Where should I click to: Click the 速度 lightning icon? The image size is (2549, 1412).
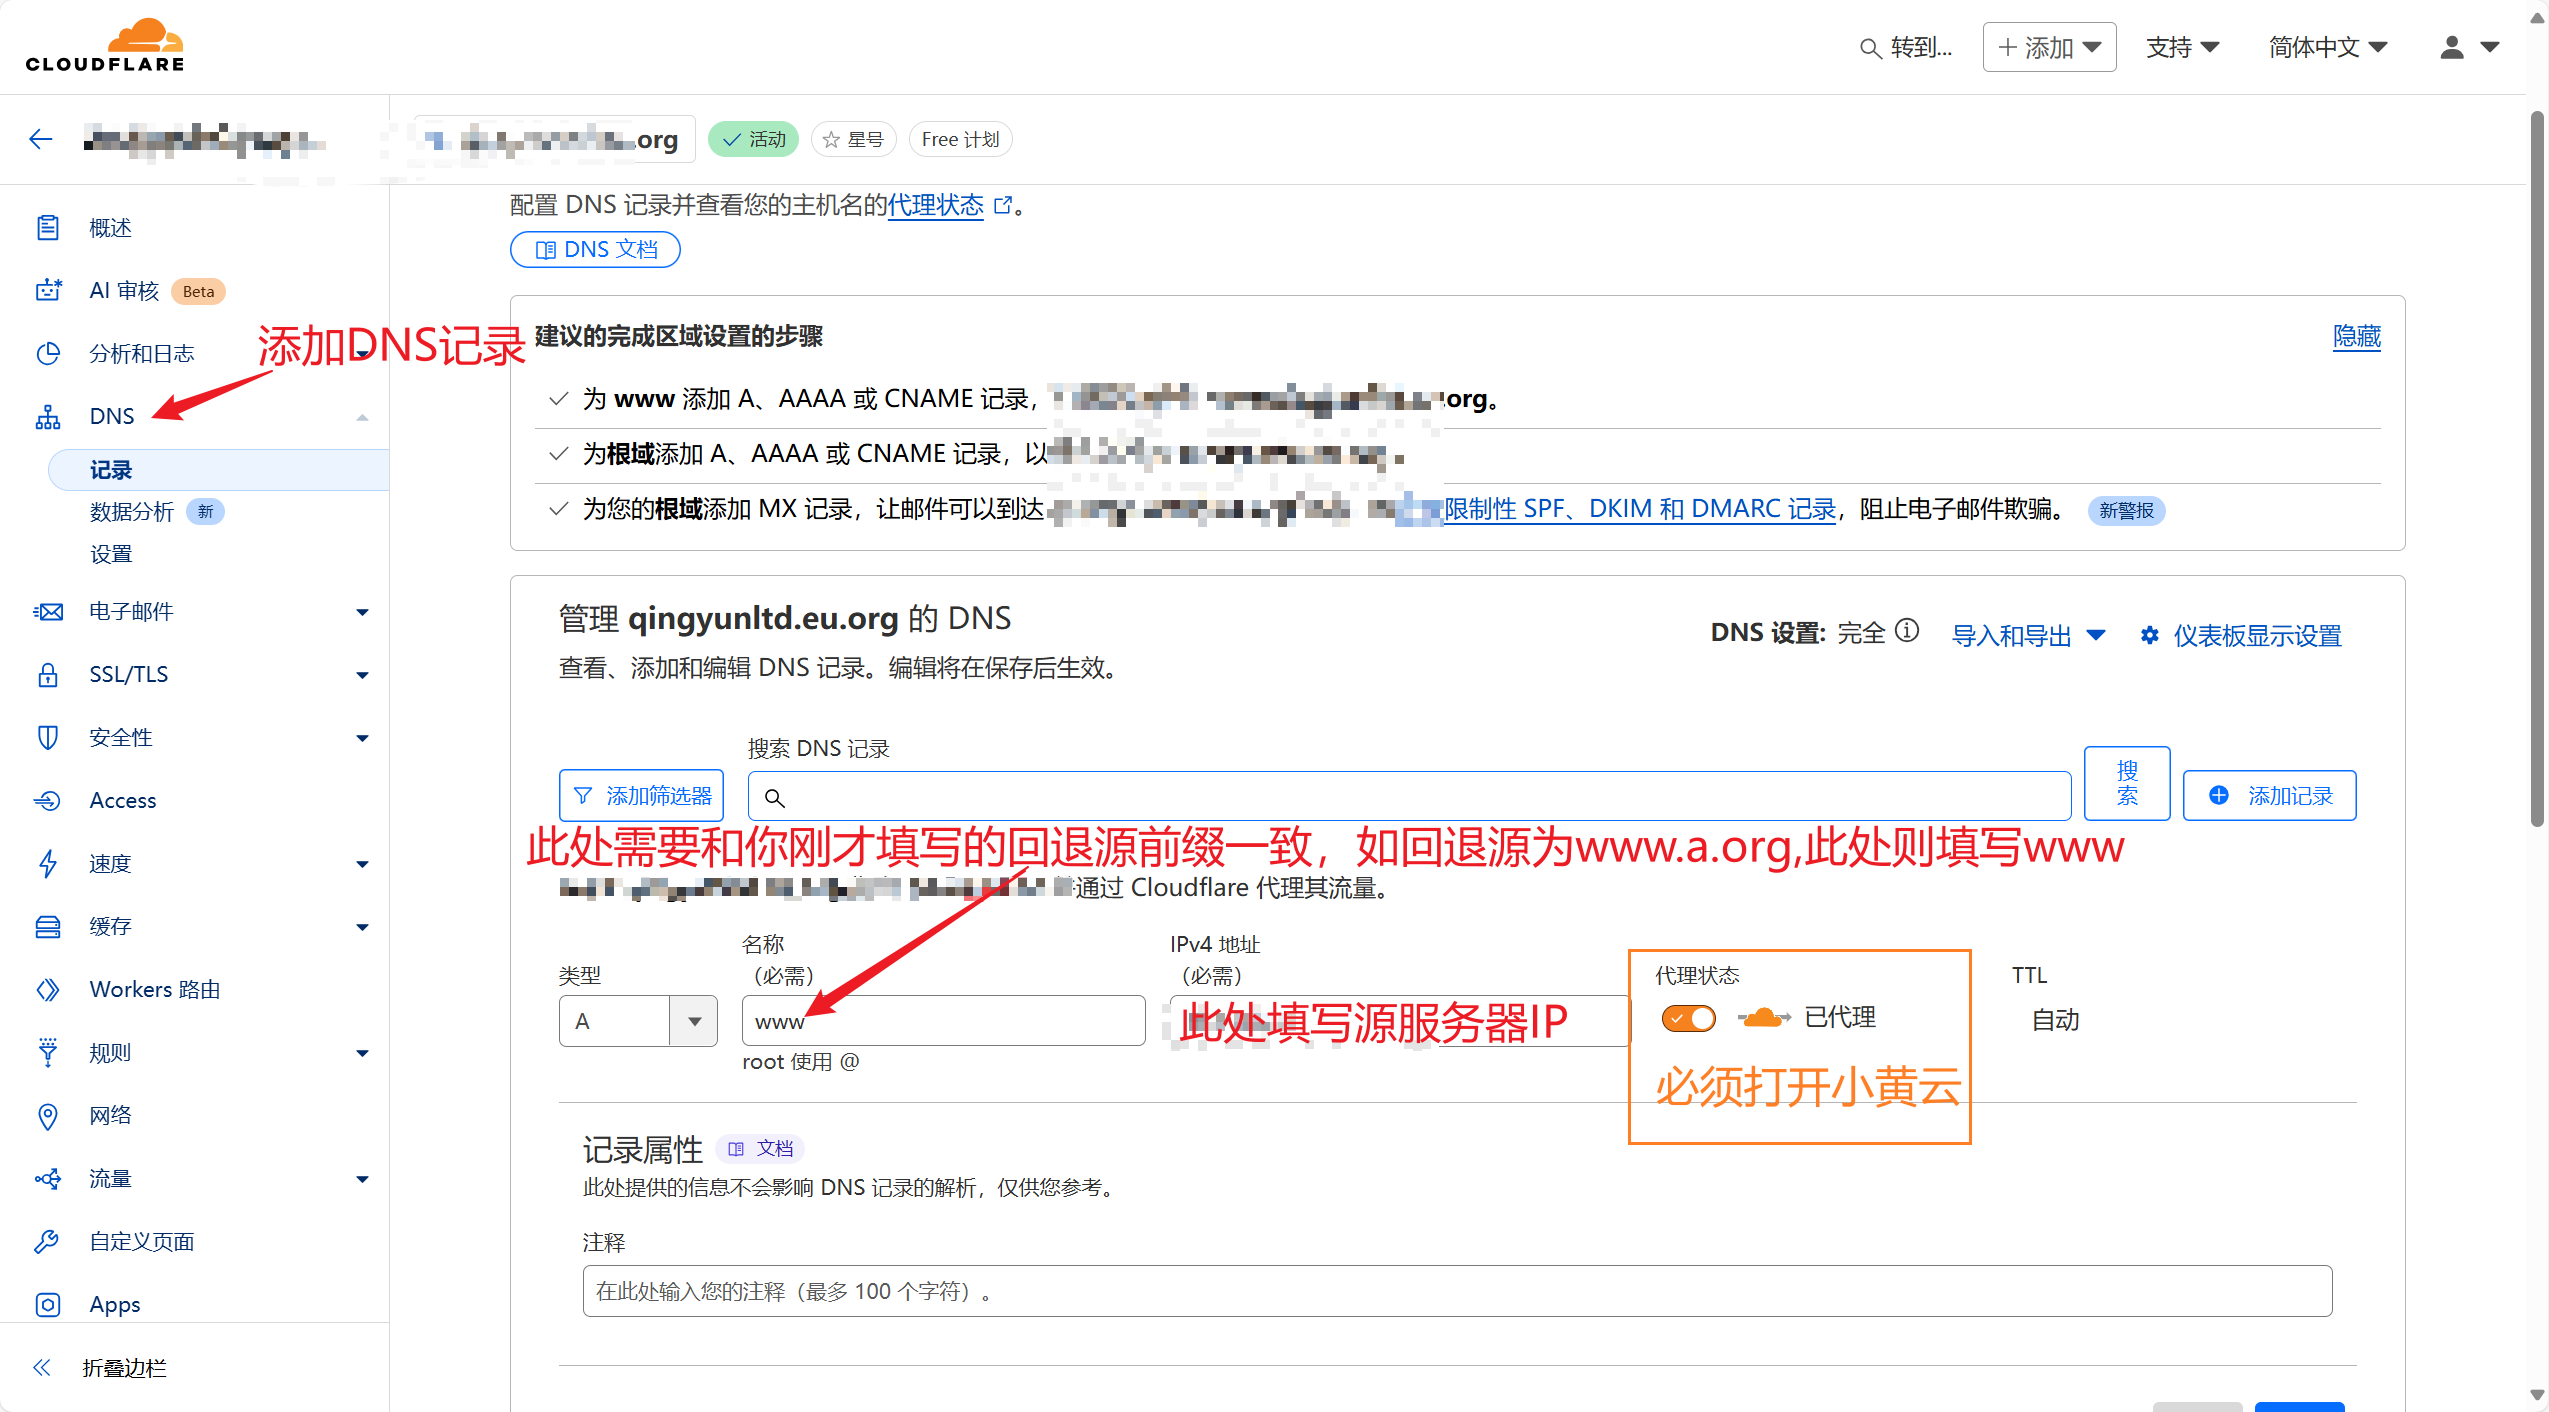click(47, 864)
